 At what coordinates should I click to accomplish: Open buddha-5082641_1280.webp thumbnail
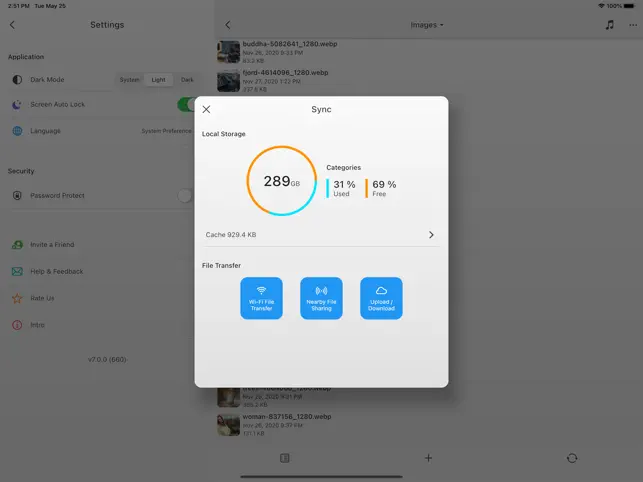pos(228,52)
